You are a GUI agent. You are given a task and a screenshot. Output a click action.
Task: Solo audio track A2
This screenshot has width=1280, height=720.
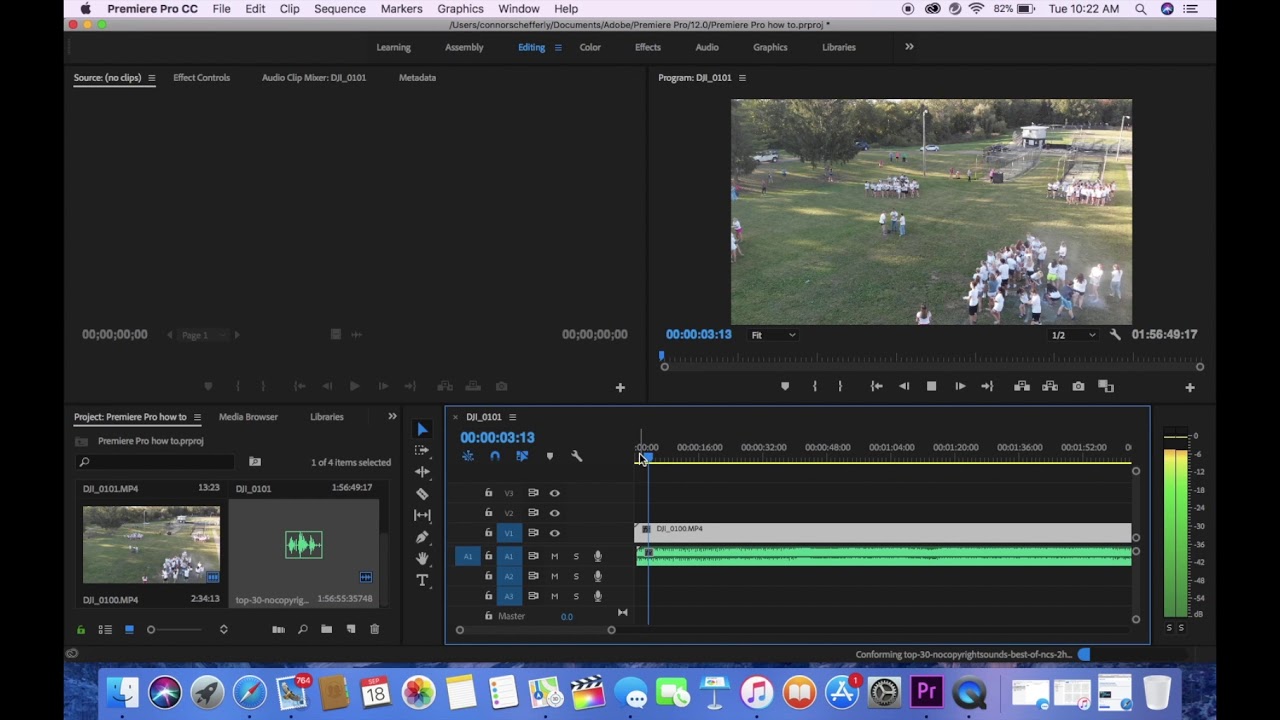click(x=576, y=576)
